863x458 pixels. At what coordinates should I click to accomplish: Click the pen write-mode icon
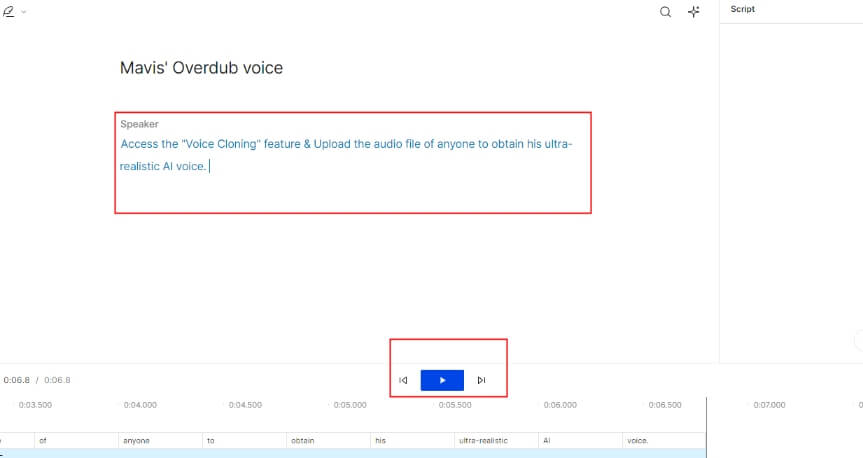(x=8, y=12)
